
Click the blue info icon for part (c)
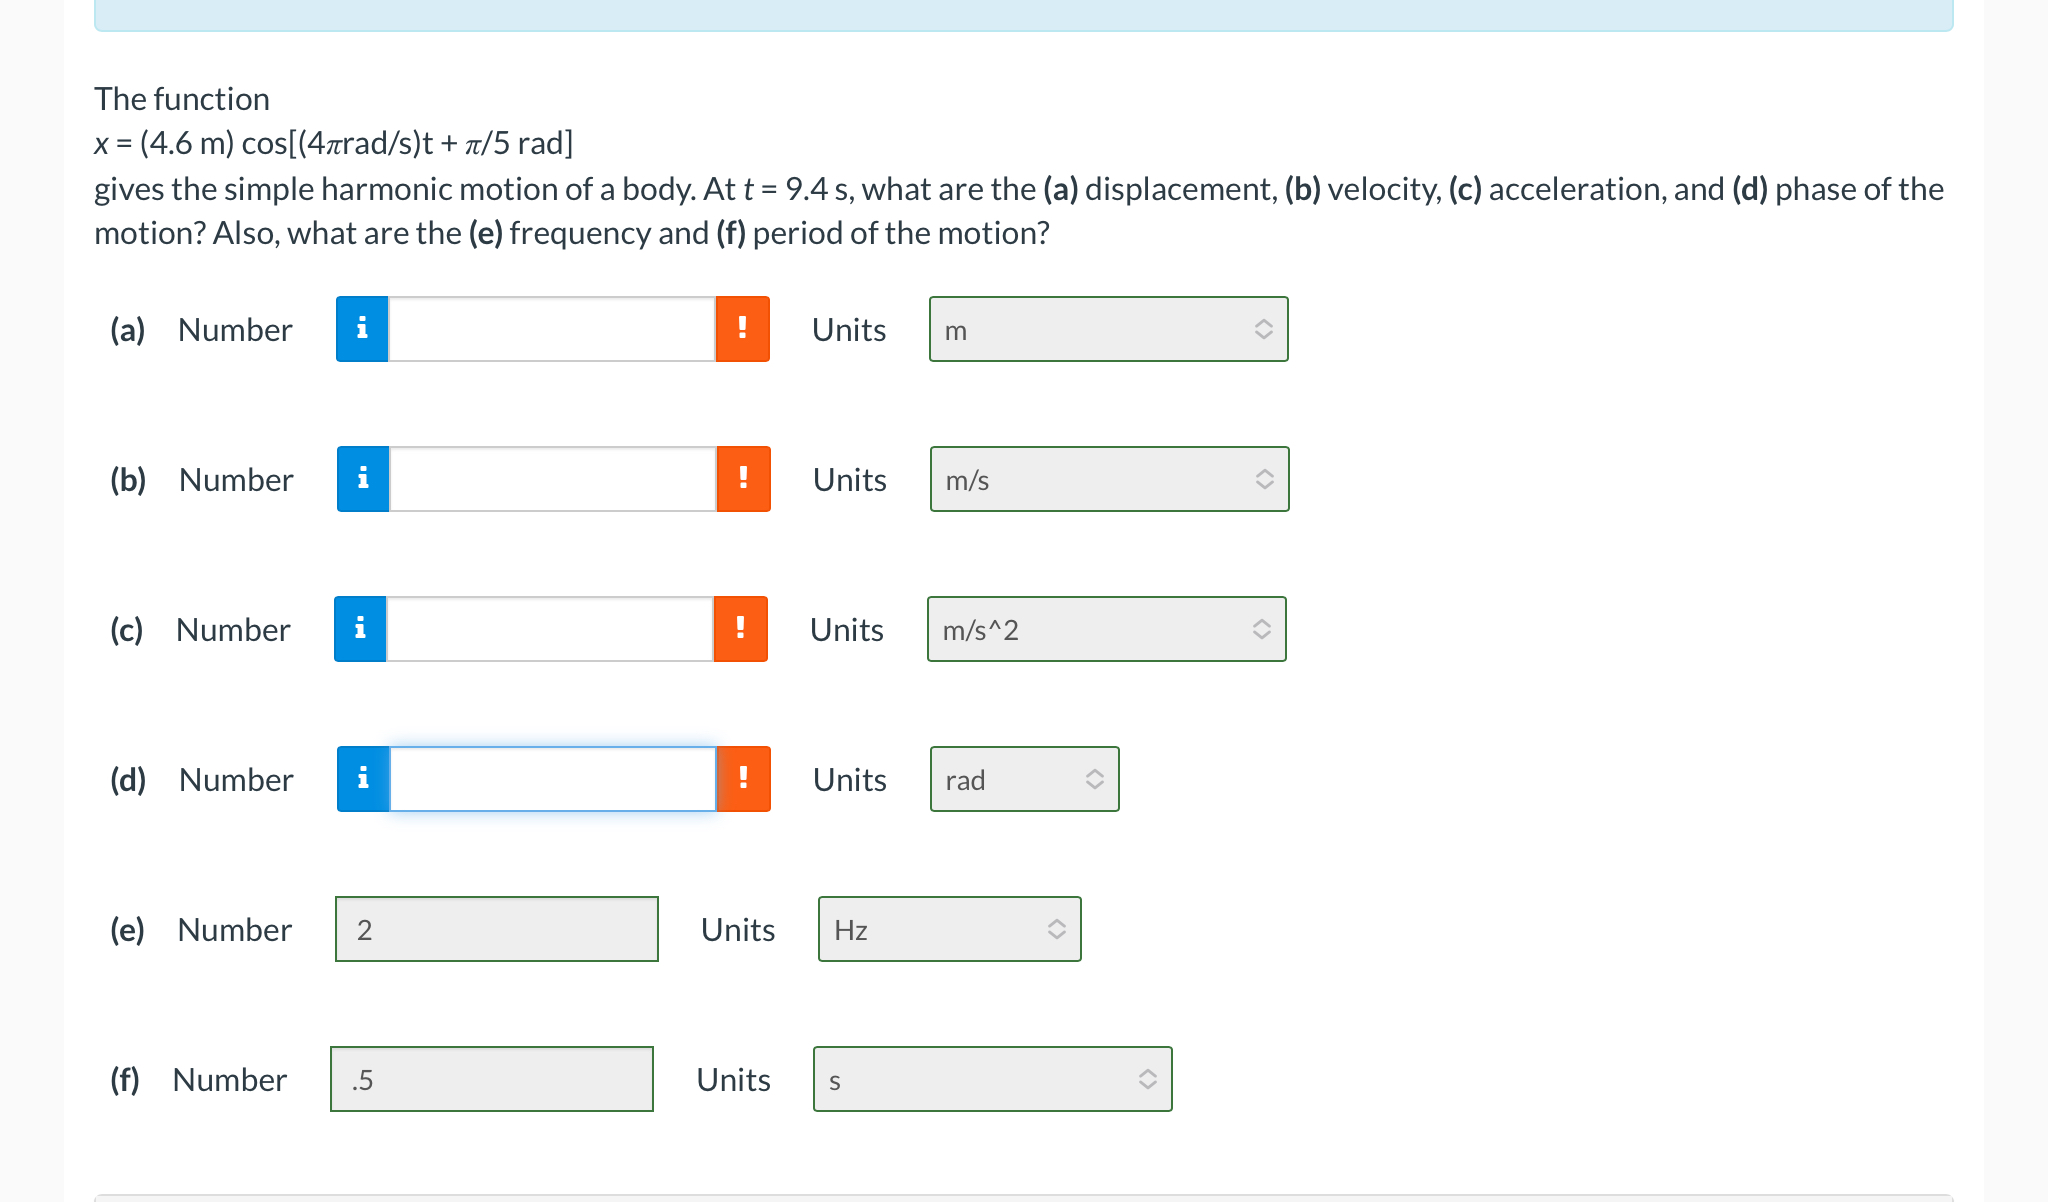point(360,629)
